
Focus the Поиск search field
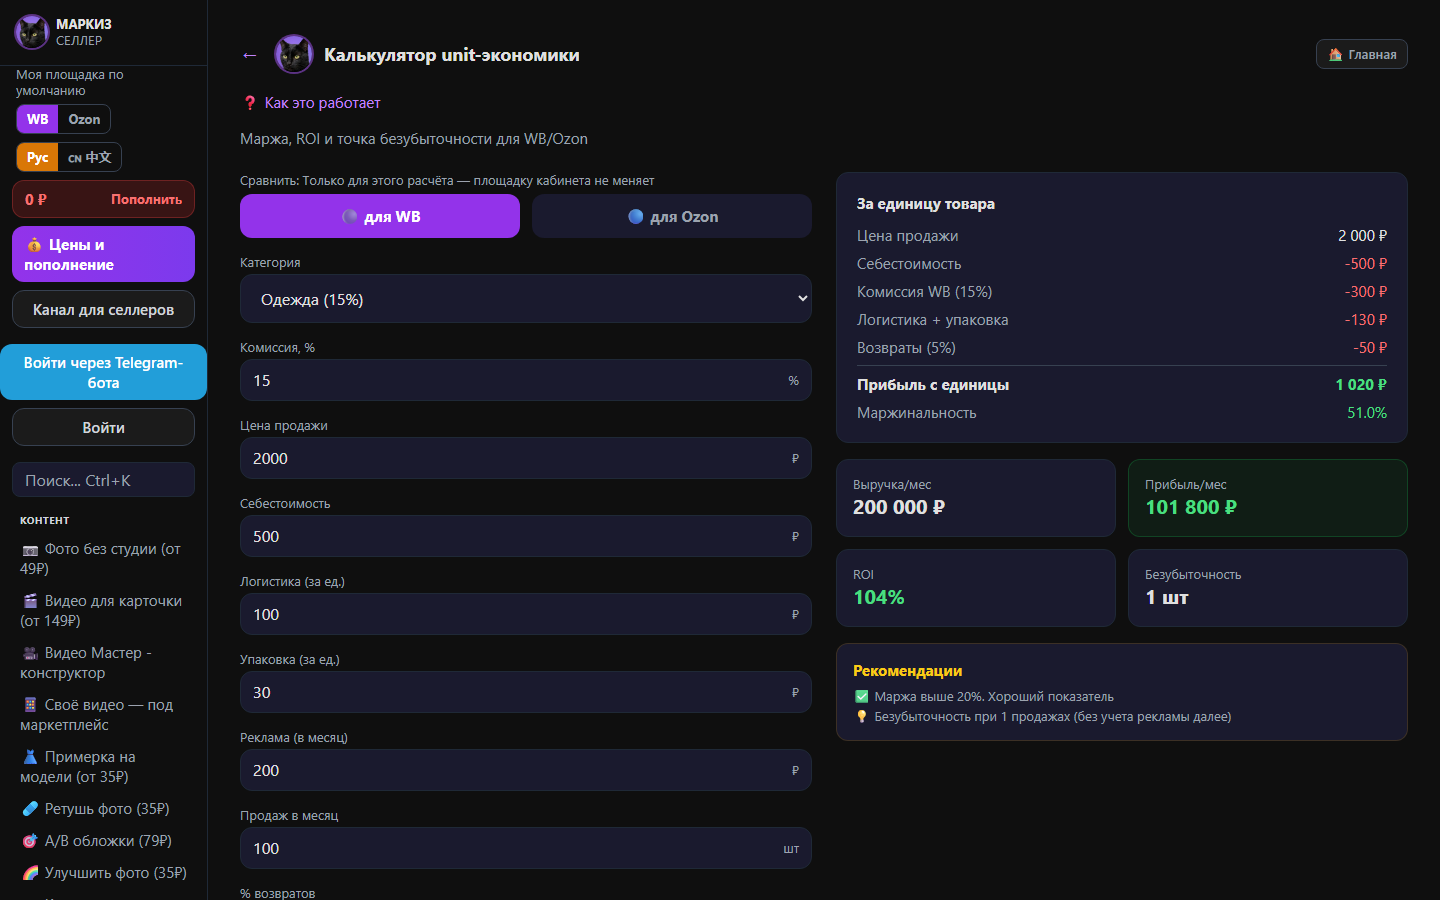103,480
